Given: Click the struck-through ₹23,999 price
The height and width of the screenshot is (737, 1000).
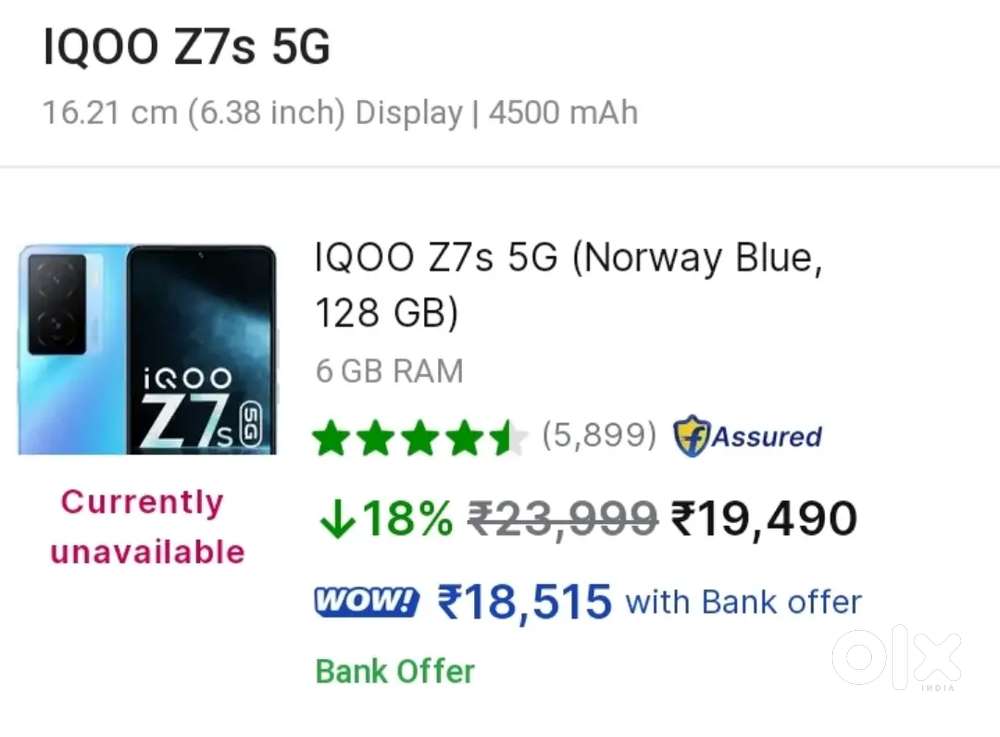Looking at the screenshot, I should pos(562,520).
